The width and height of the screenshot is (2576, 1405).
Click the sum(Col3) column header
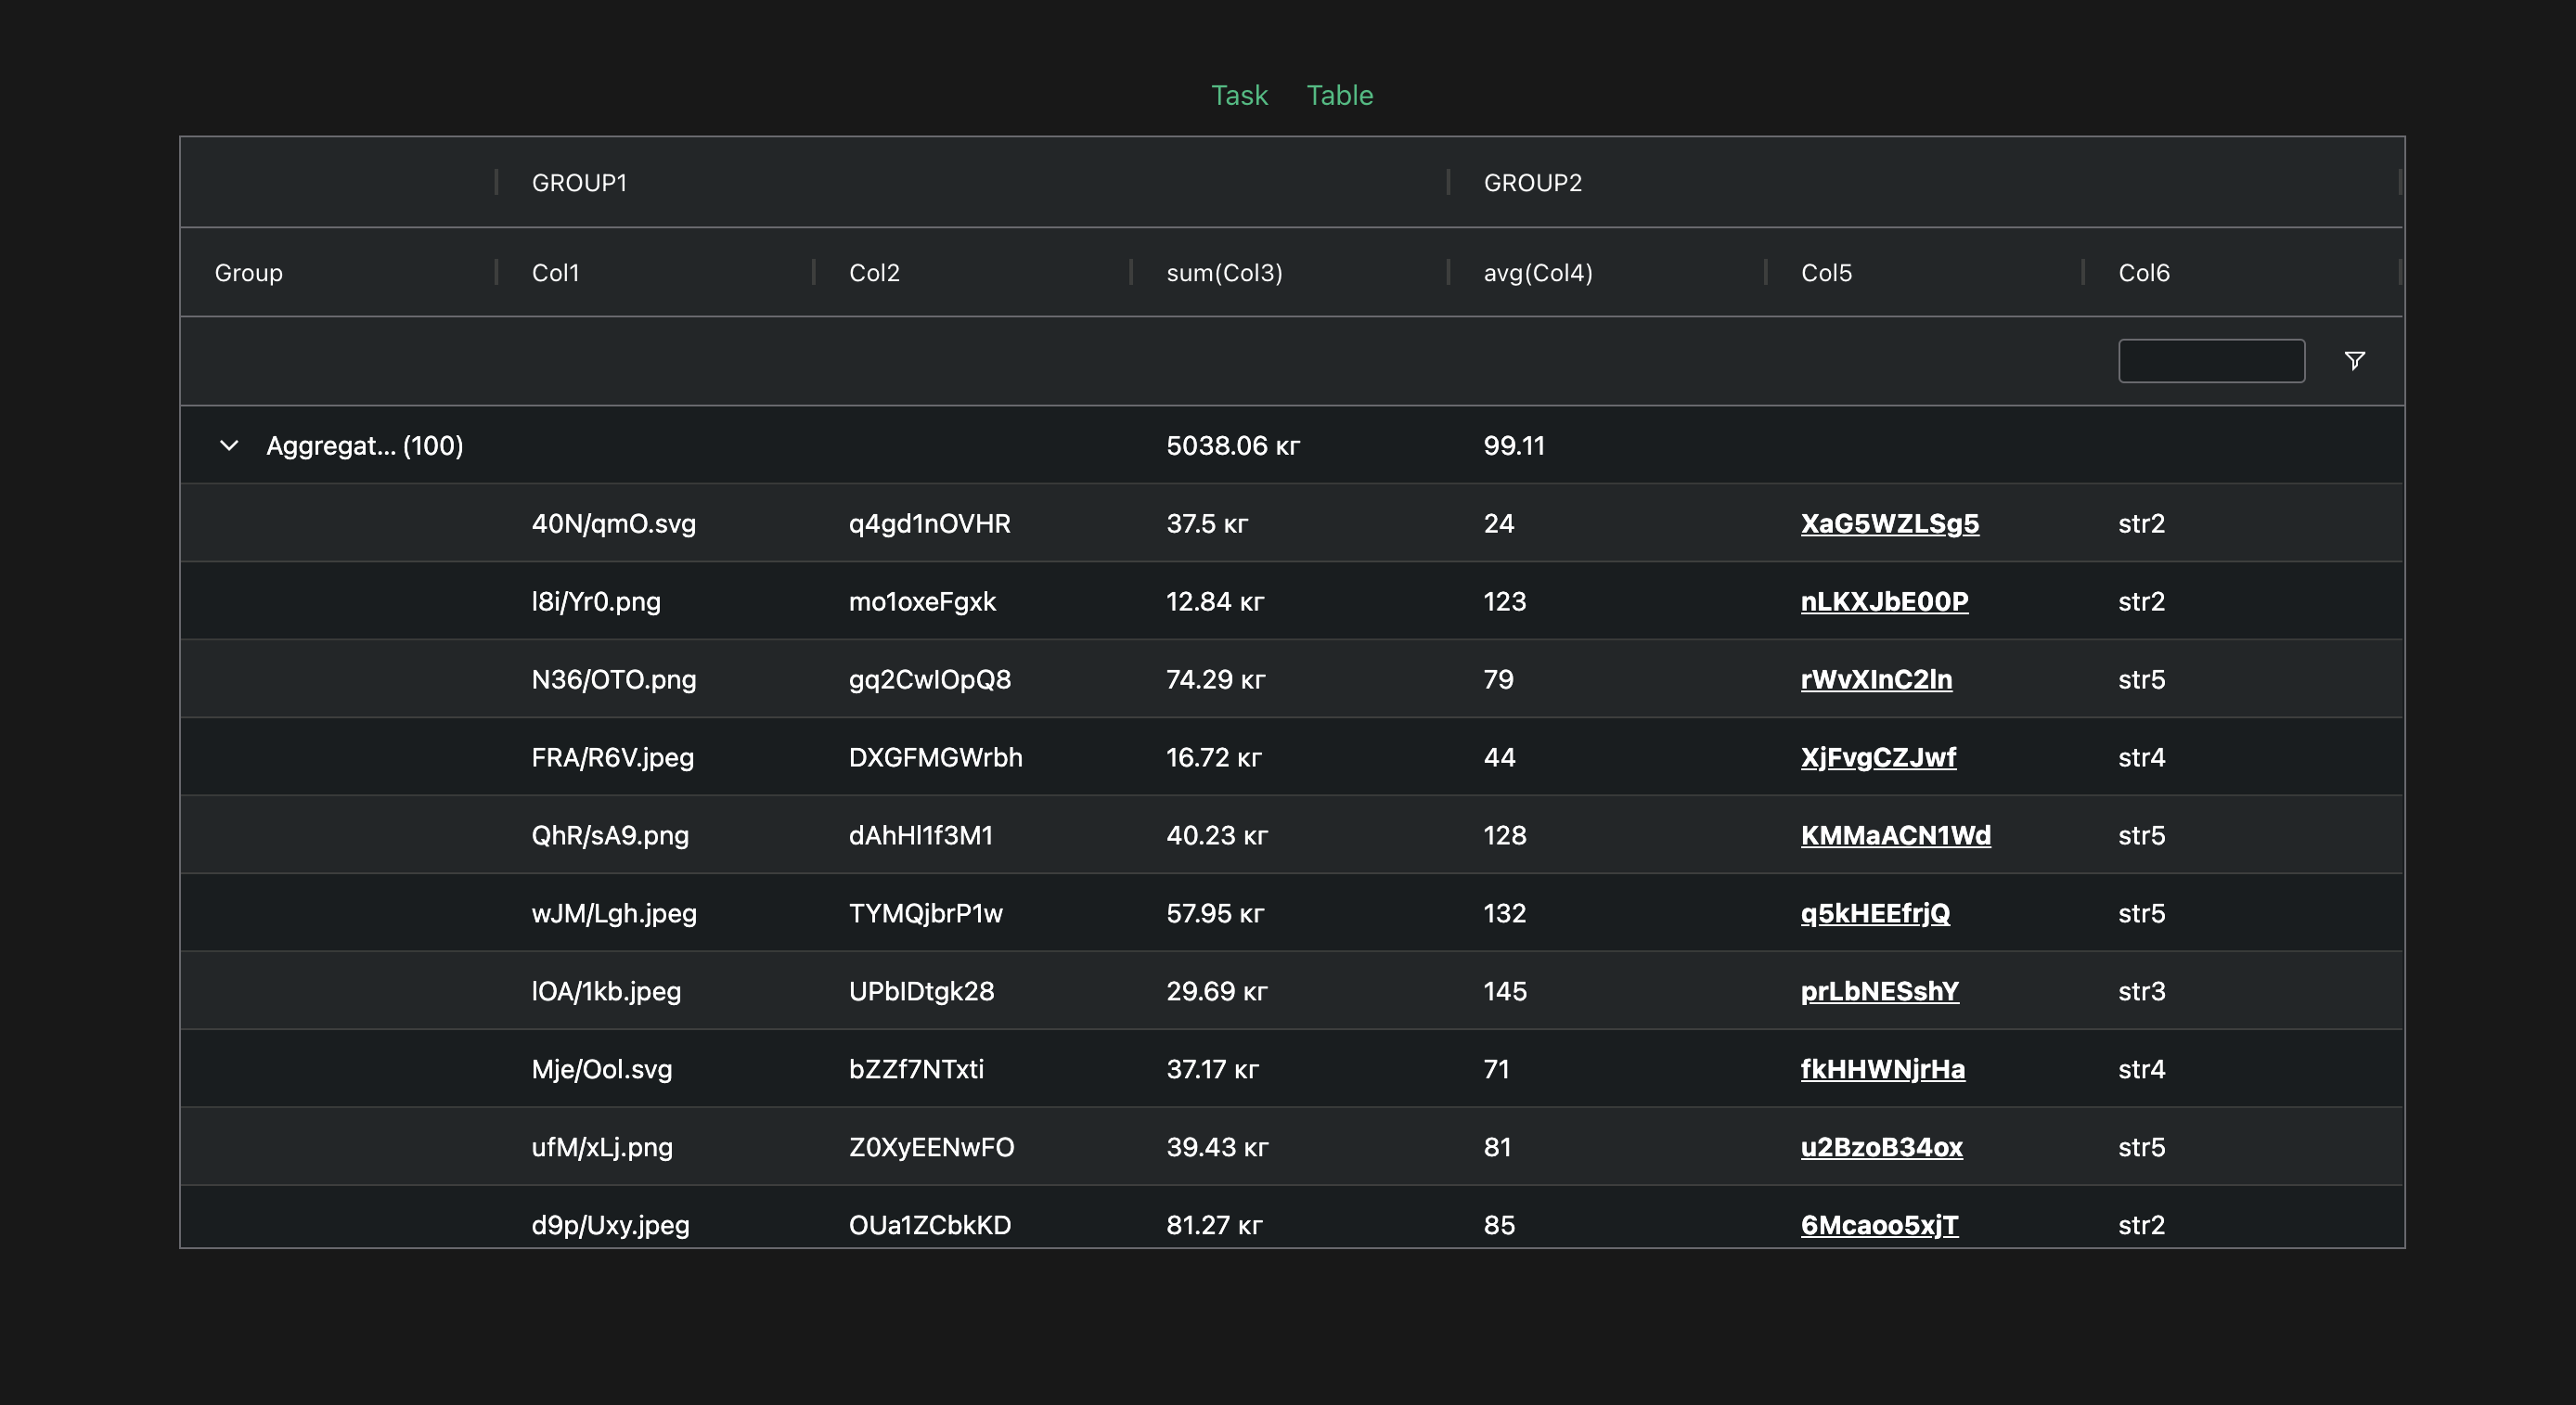[1224, 272]
